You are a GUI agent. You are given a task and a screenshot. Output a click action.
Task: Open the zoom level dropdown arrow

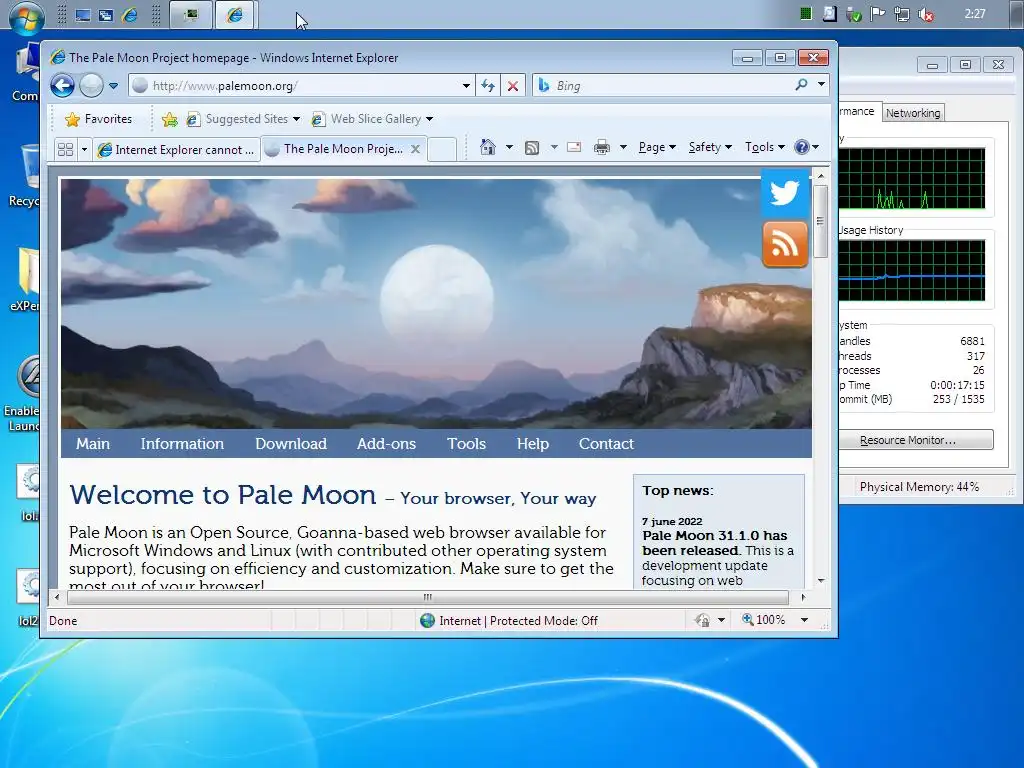point(805,620)
